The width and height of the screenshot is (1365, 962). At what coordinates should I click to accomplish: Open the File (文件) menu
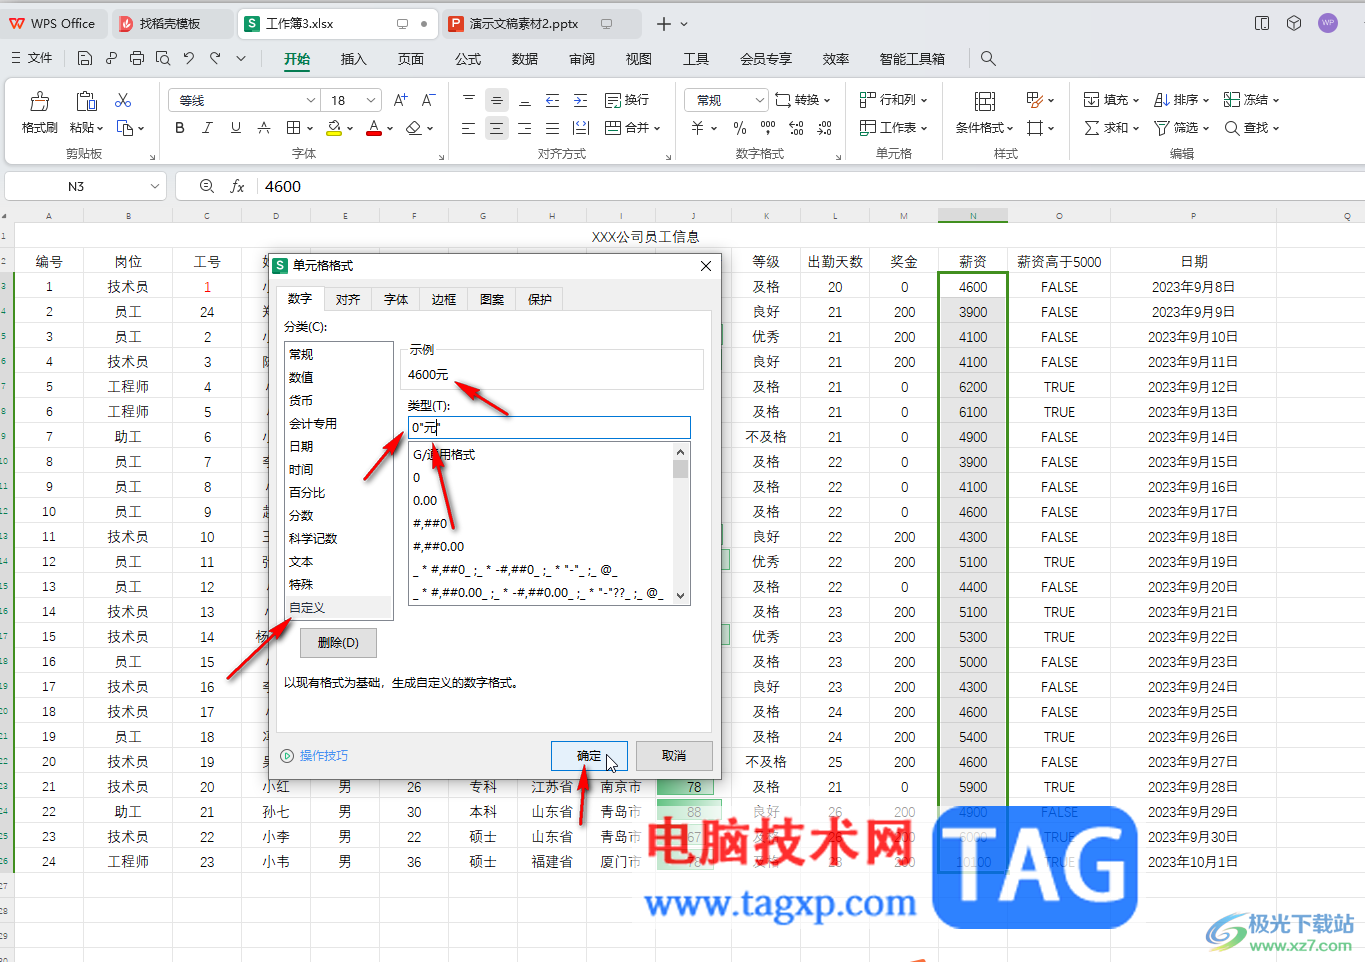tap(32, 58)
